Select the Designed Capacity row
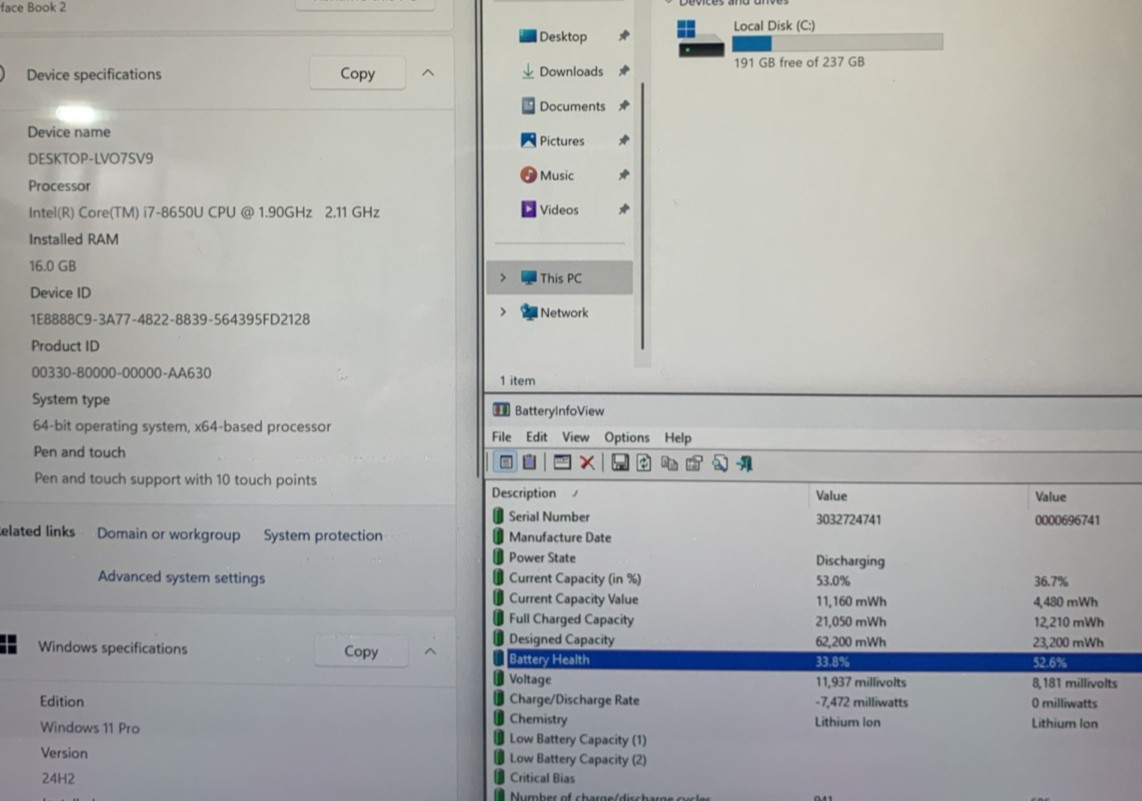 814,640
